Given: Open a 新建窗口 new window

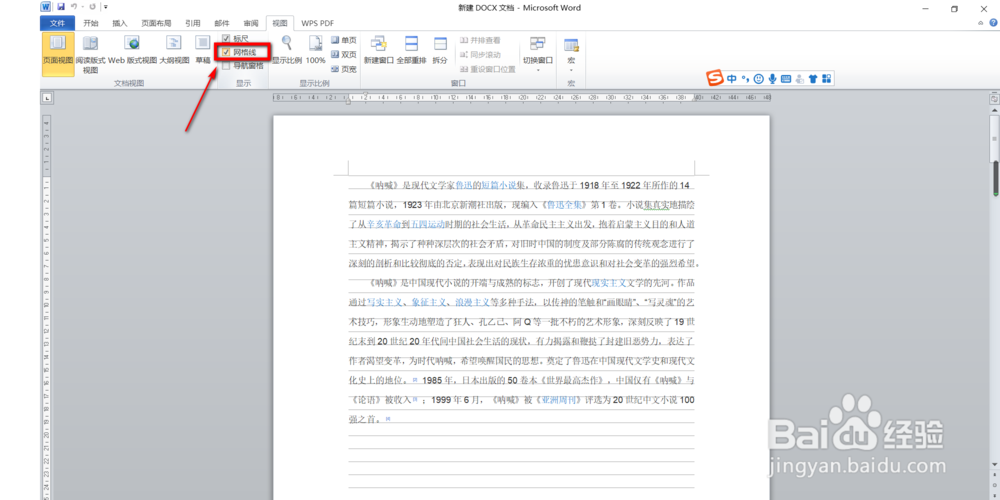Looking at the screenshot, I should point(379,50).
